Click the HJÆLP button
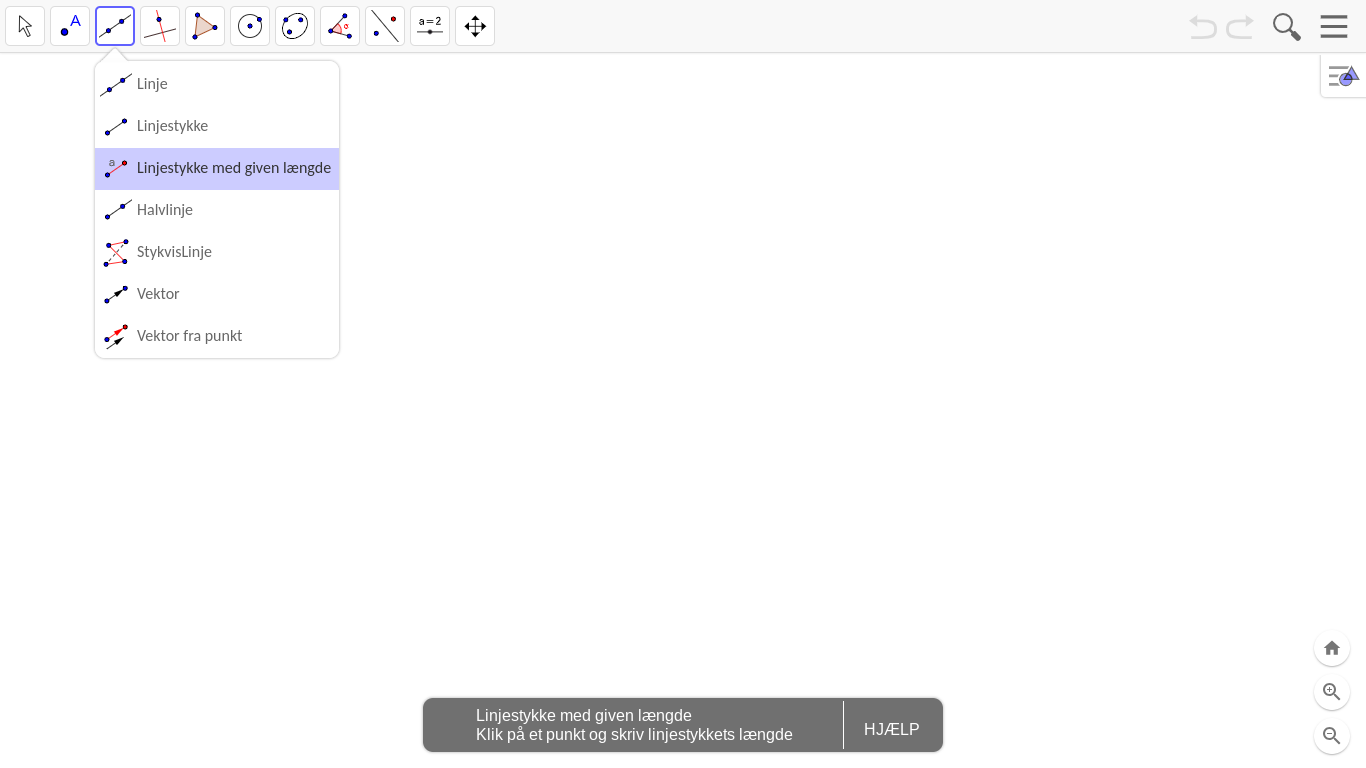Viewport: 1366px width, 768px height. (x=891, y=729)
